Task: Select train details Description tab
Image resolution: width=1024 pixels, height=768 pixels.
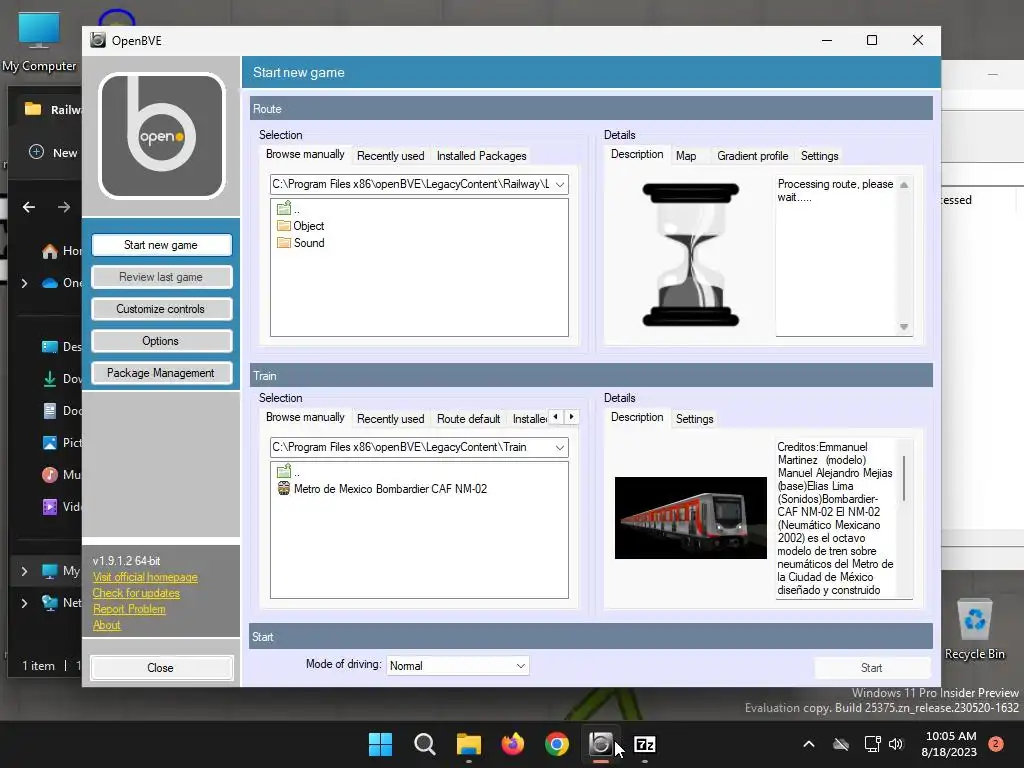Action: pyautogui.click(x=637, y=417)
